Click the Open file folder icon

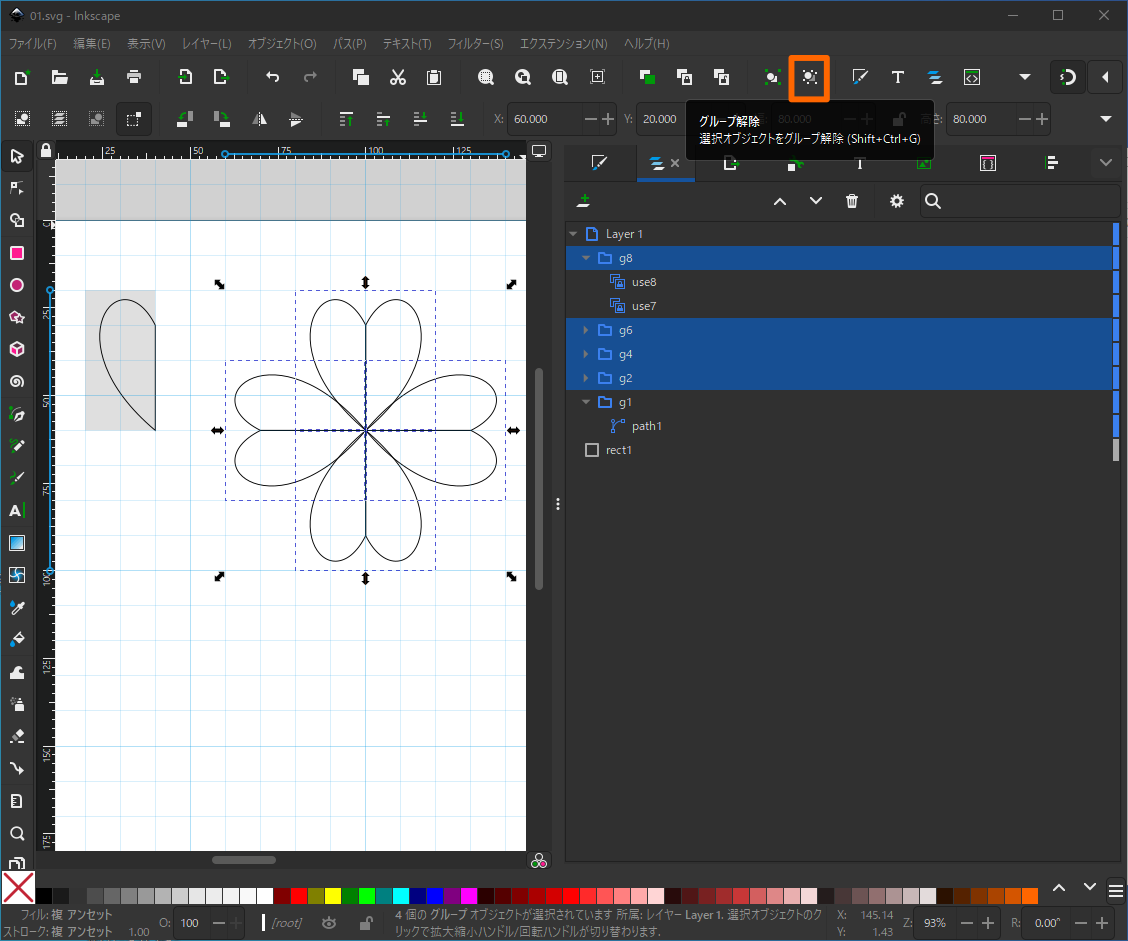[x=60, y=77]
